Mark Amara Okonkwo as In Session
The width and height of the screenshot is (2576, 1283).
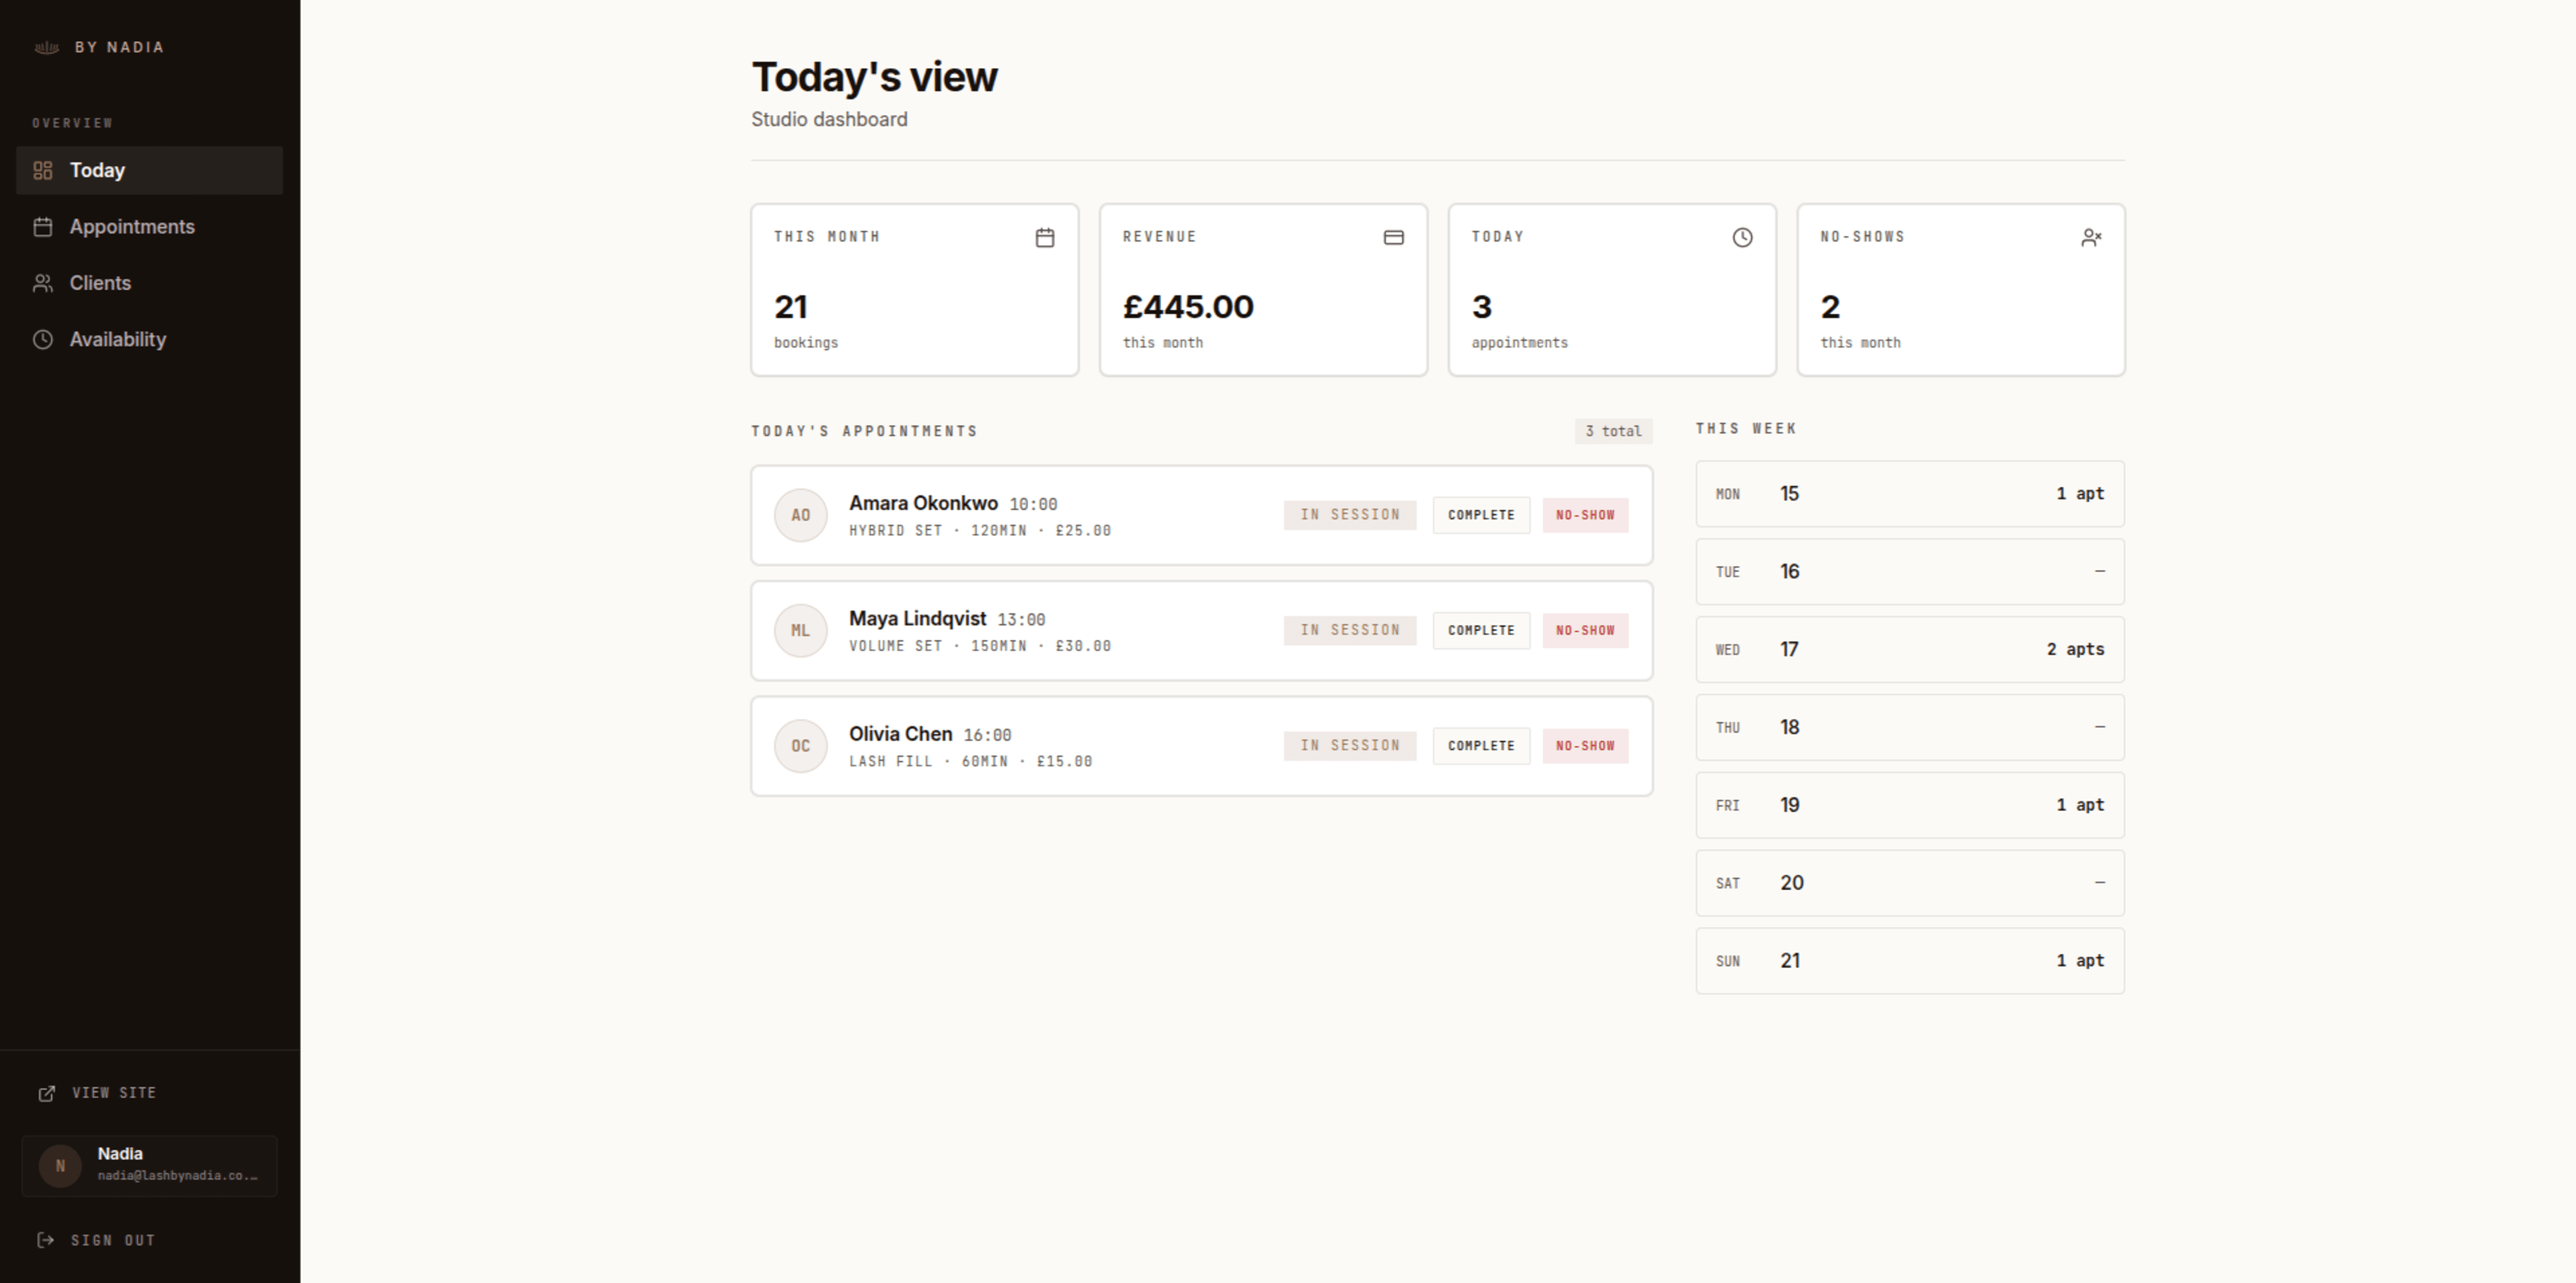(x=1350, y=515)
